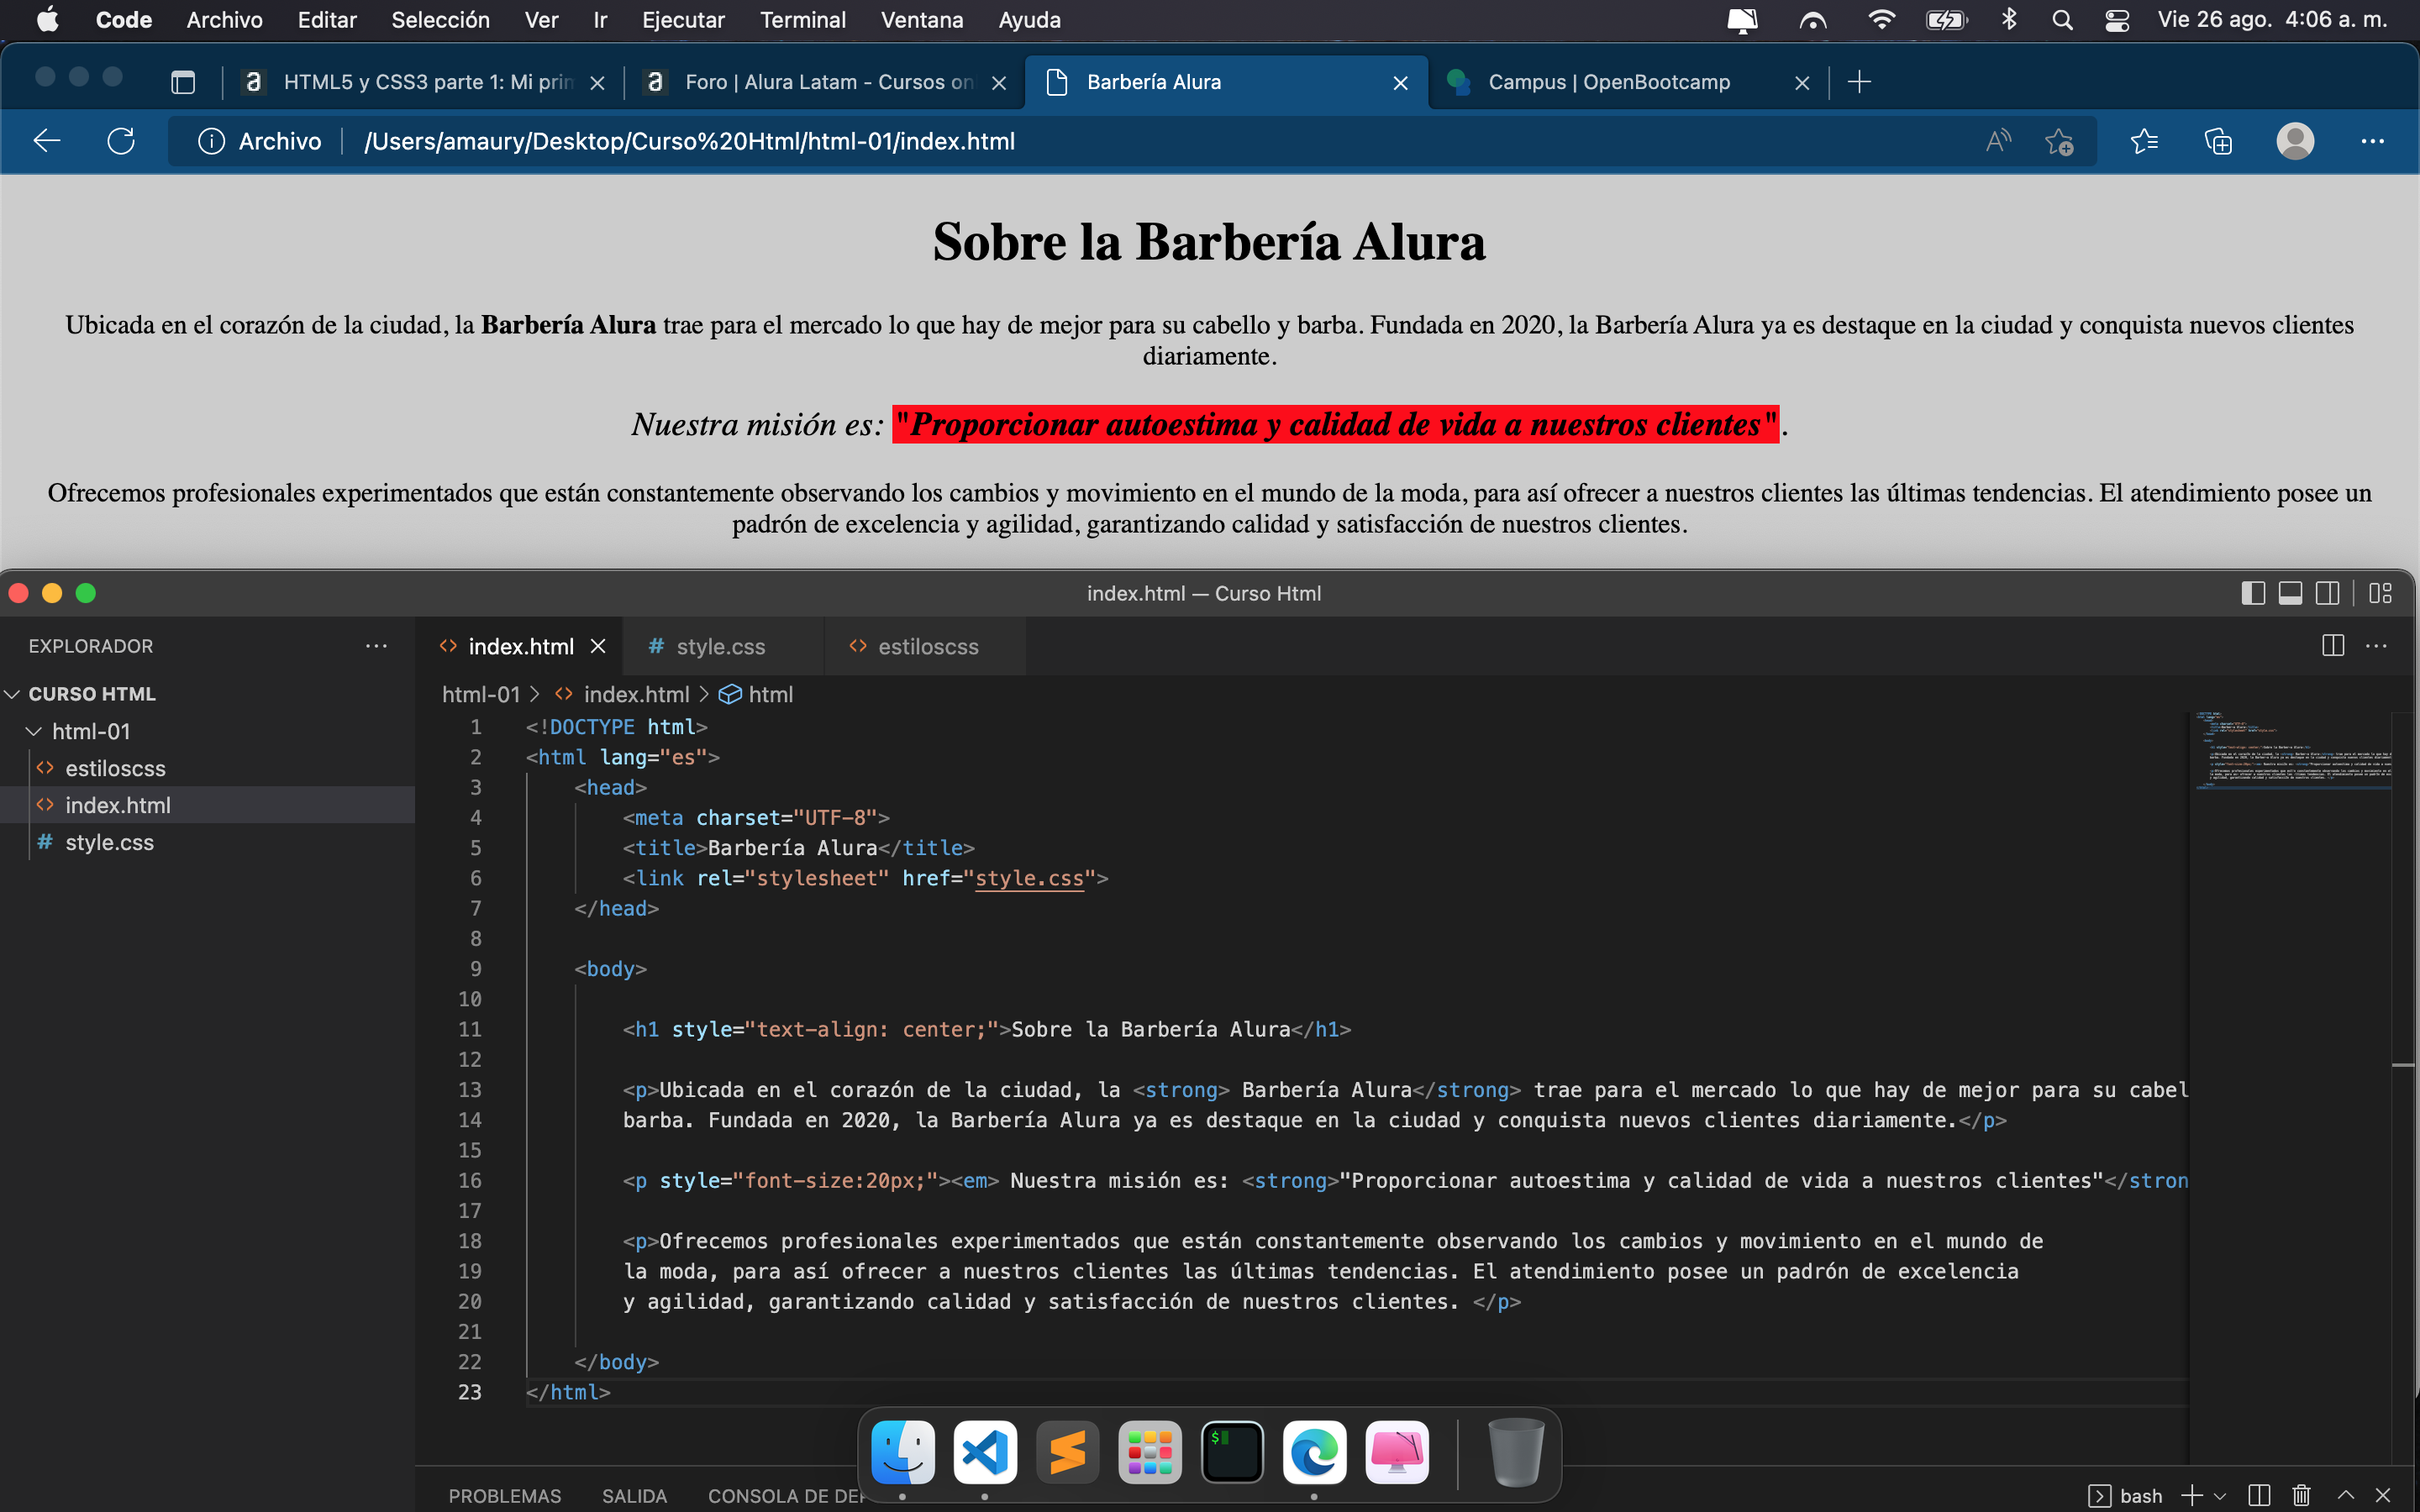The width and height of the screenshot is (2420, 1512).
Task: Open a new Edge tab with plus
Action: 1859,82
